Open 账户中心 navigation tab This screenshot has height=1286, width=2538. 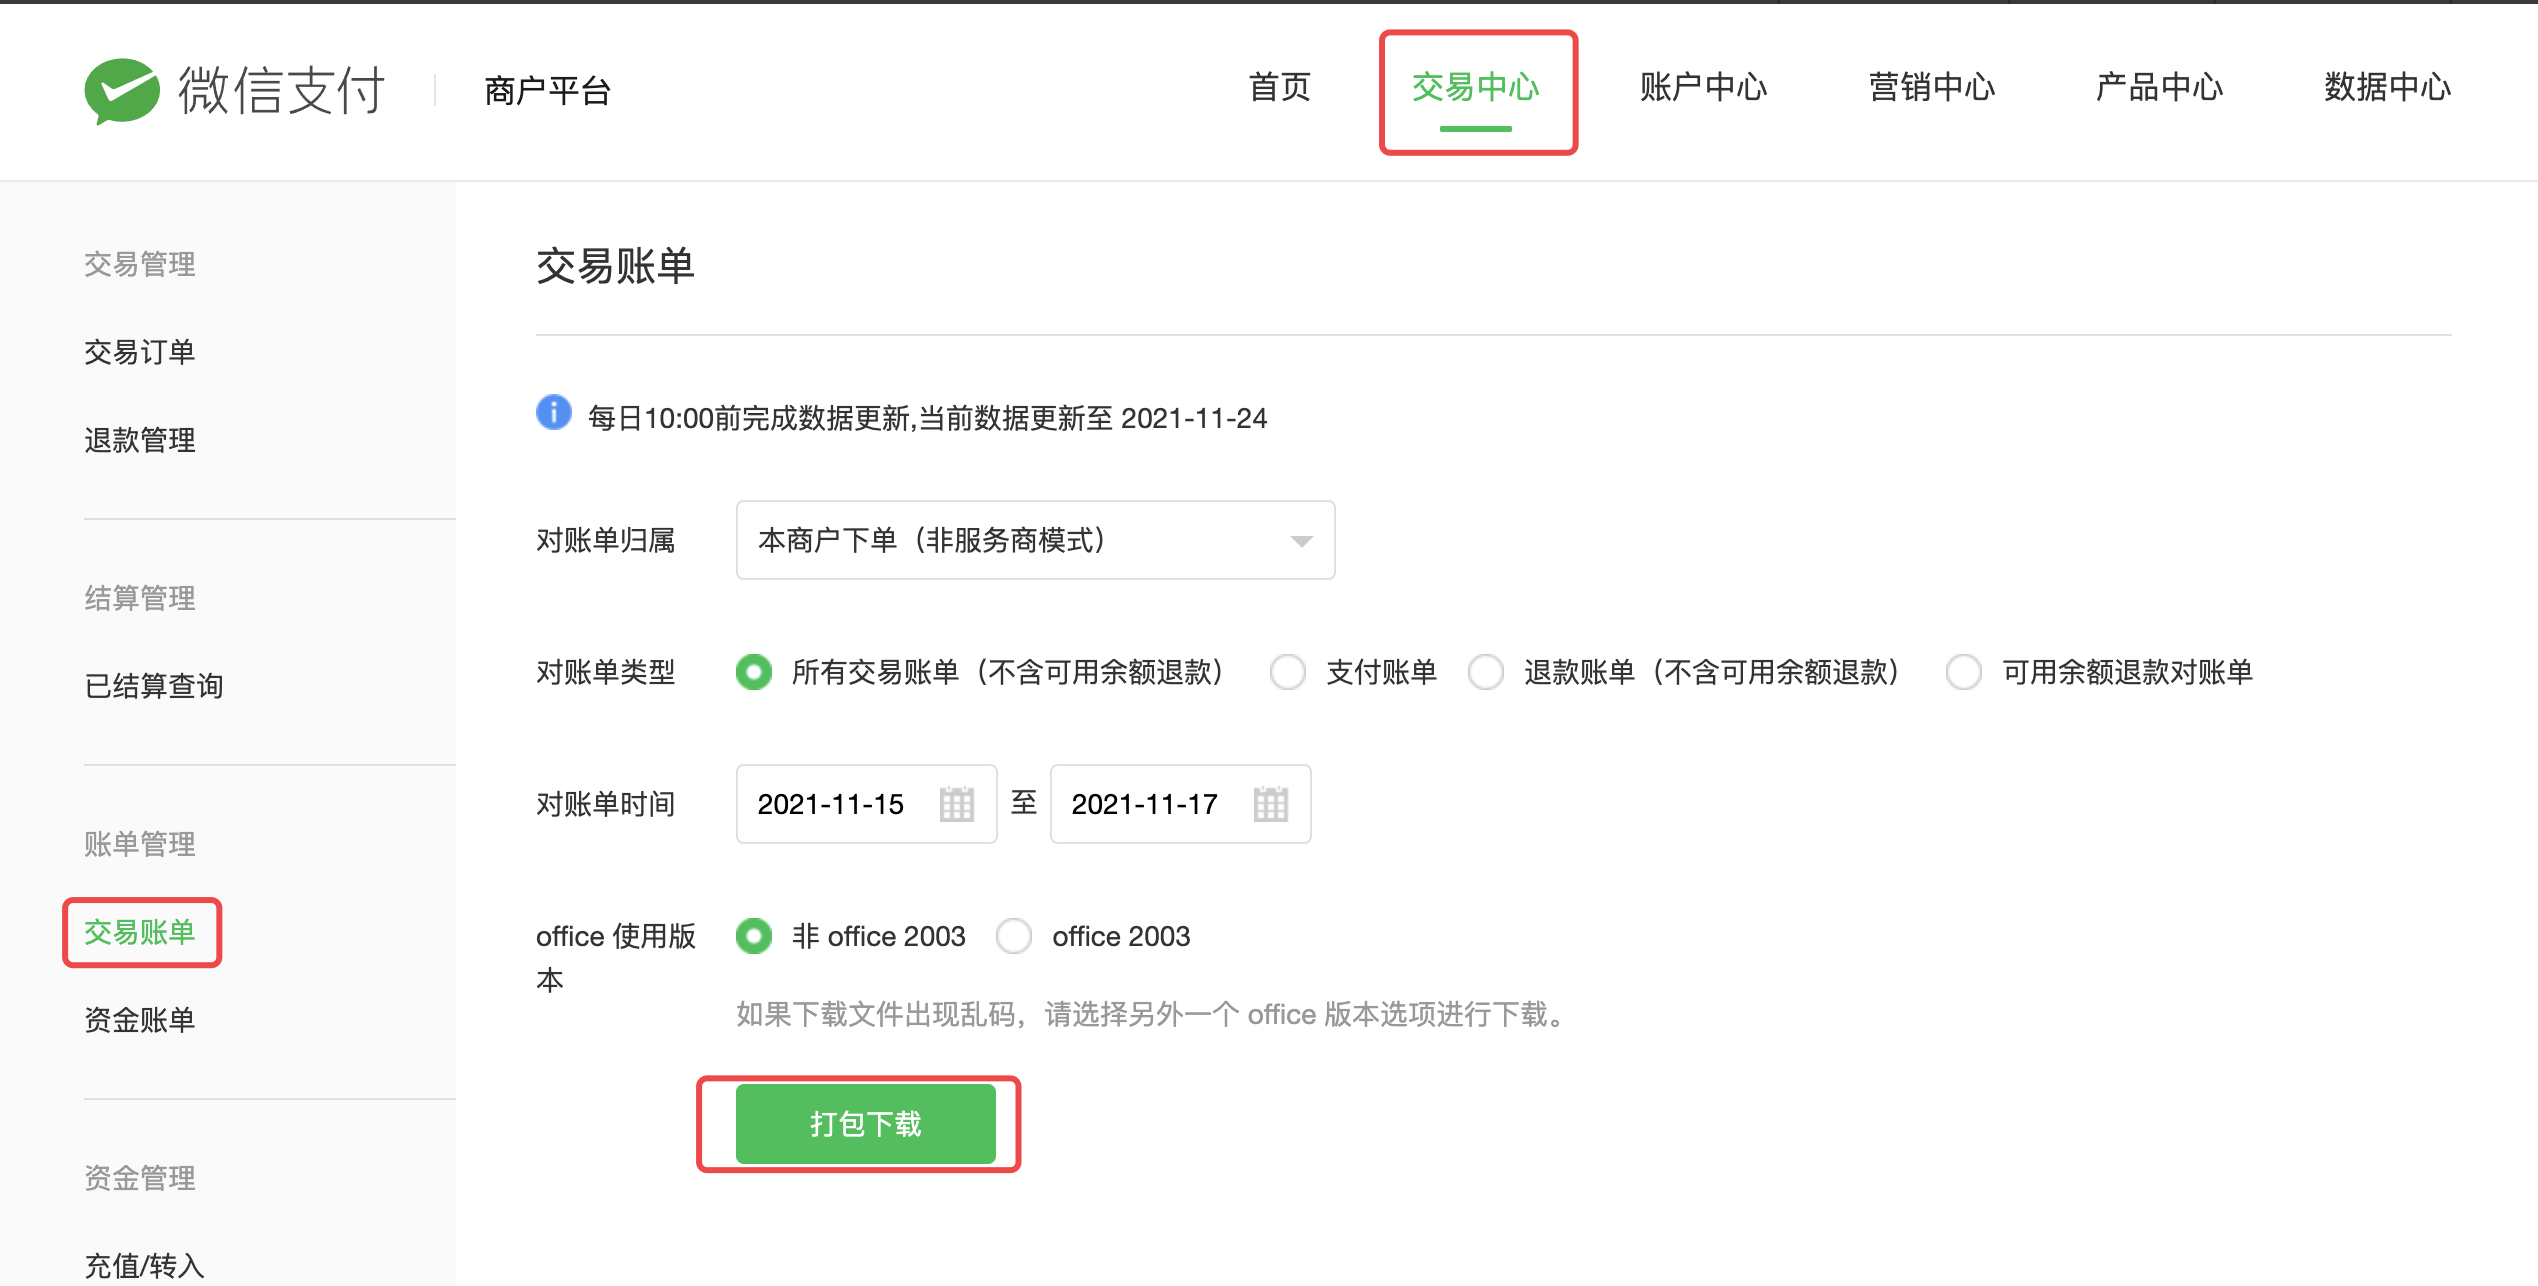1703,88
